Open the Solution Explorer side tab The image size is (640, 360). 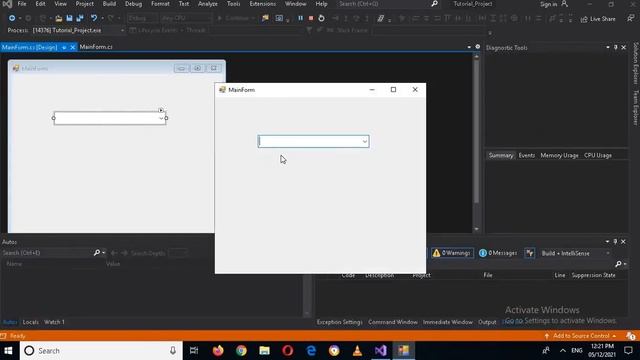click(636, 63)
